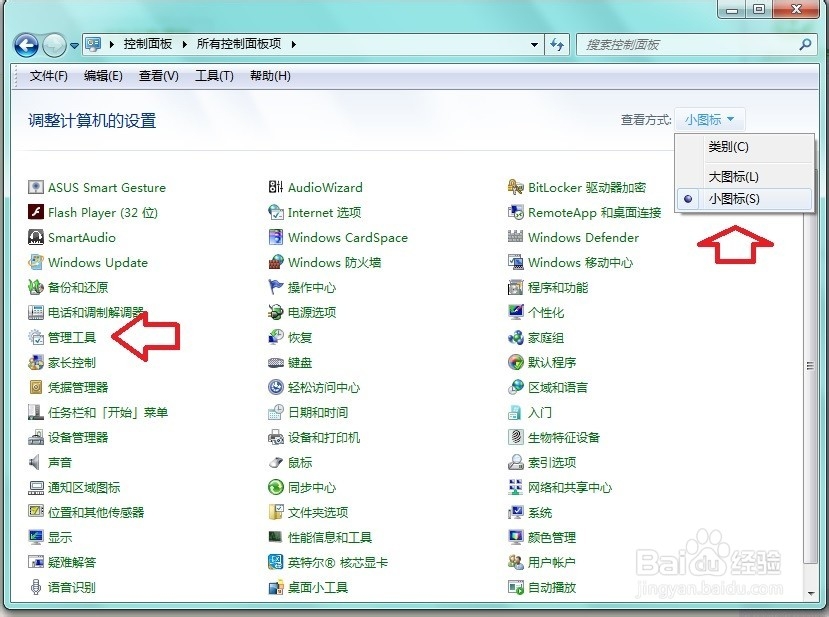The image size is (829, 617).
Task: Open the ASUS Smart Gesture icon
Action: click(x=35, y=187)
